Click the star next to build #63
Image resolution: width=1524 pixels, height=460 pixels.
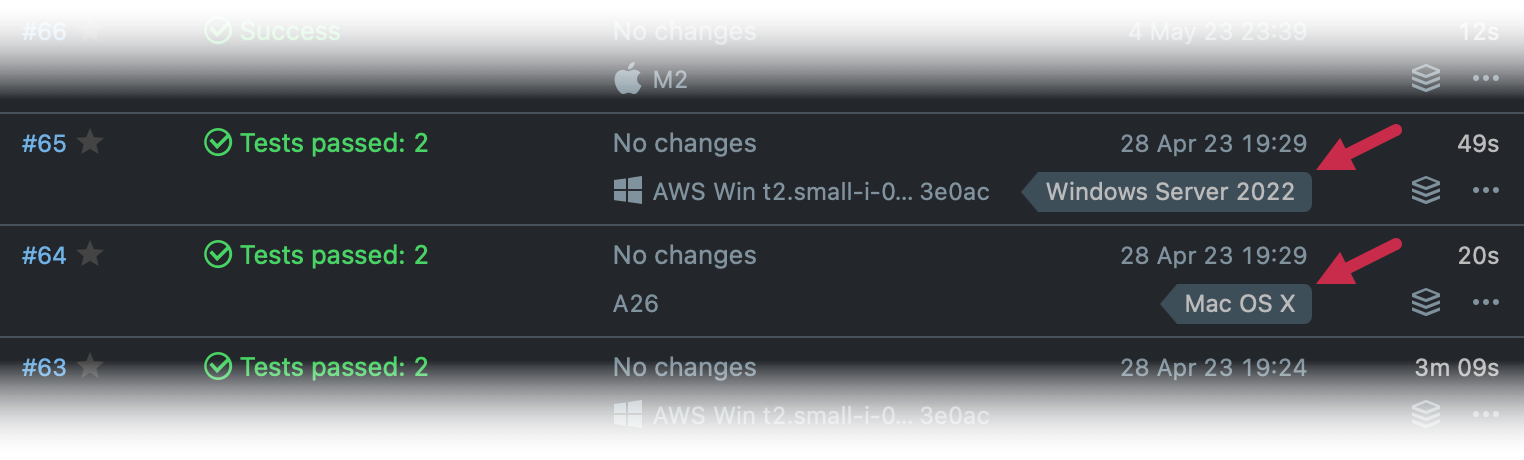coord(90,367)
